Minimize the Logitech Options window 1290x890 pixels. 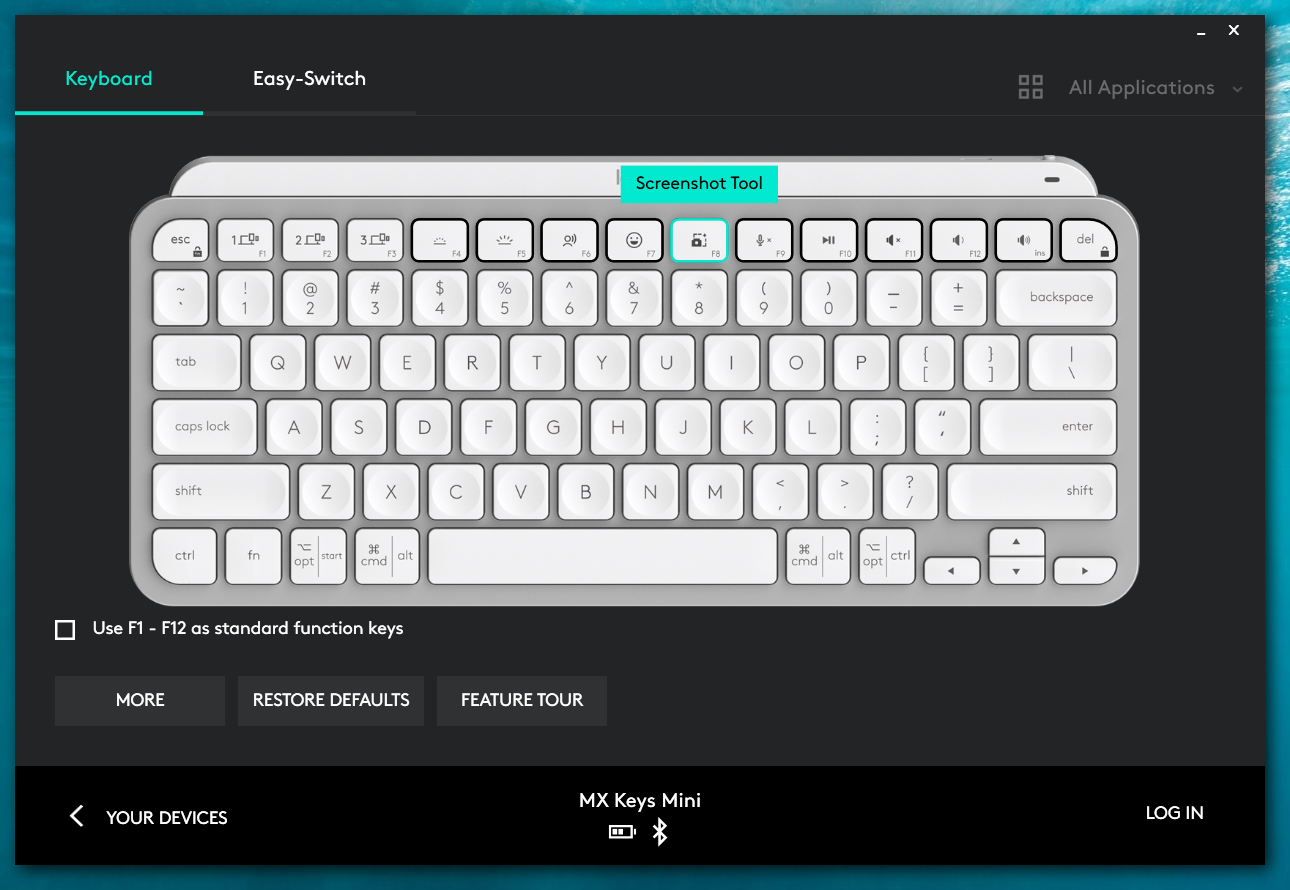pyautogui.click(x=1201, y=32)
